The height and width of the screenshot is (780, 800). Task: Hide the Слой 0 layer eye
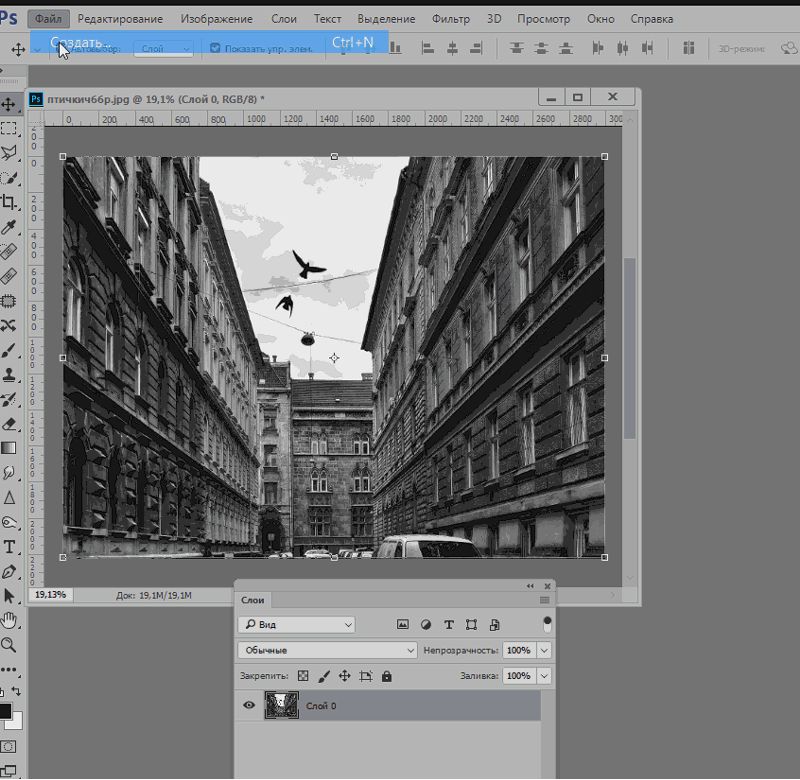249,705
